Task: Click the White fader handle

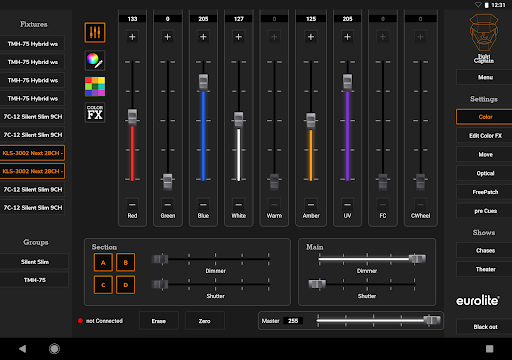Action: click(239, 120)
